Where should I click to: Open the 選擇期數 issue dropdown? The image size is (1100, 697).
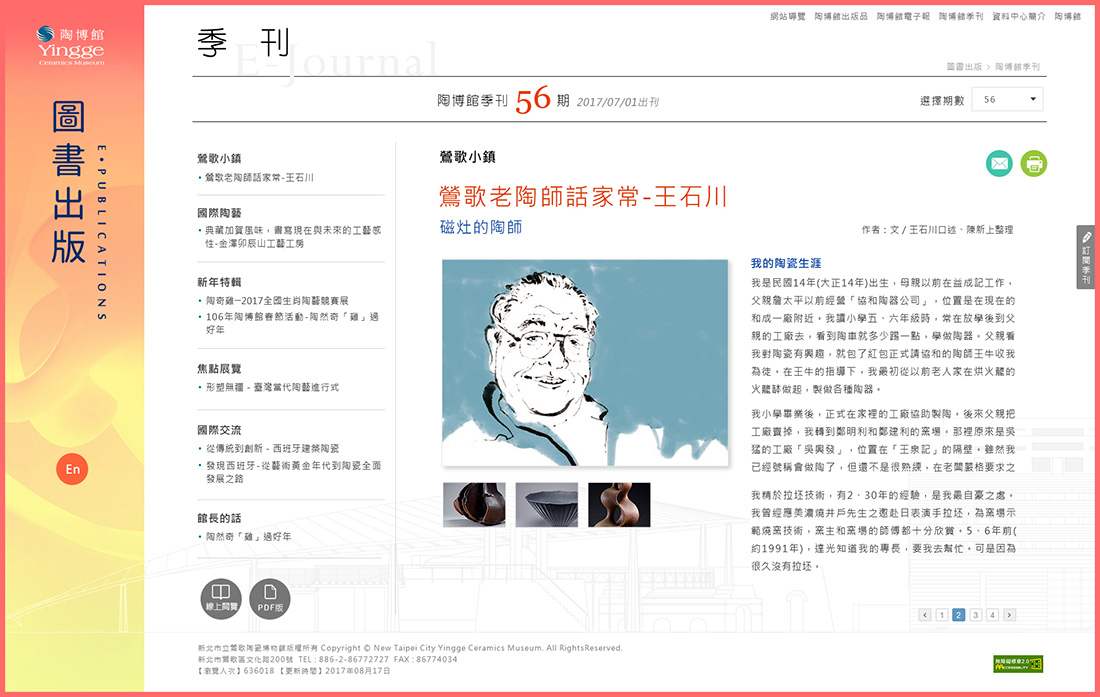pyautogui.click(x=1007, y=100)
